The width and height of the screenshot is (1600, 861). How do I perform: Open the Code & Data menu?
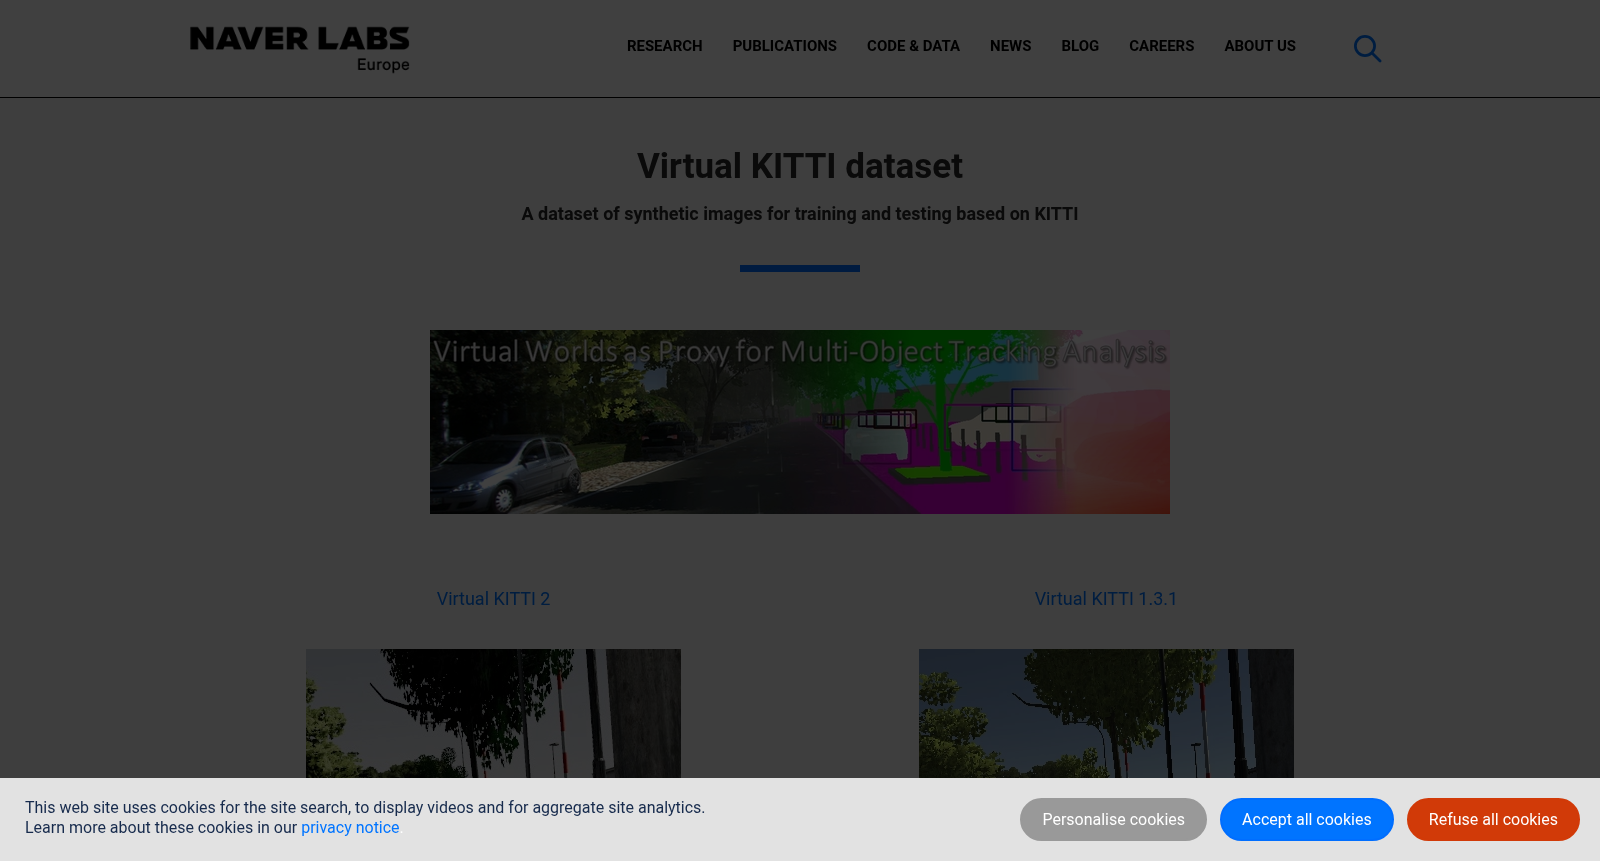913,46
